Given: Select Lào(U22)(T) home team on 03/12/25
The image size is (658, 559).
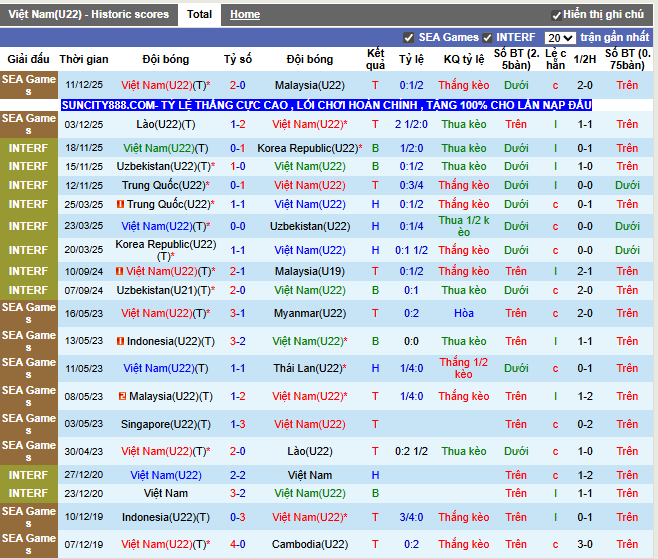Looking at the screenshot, I should [x=166, y=124].
